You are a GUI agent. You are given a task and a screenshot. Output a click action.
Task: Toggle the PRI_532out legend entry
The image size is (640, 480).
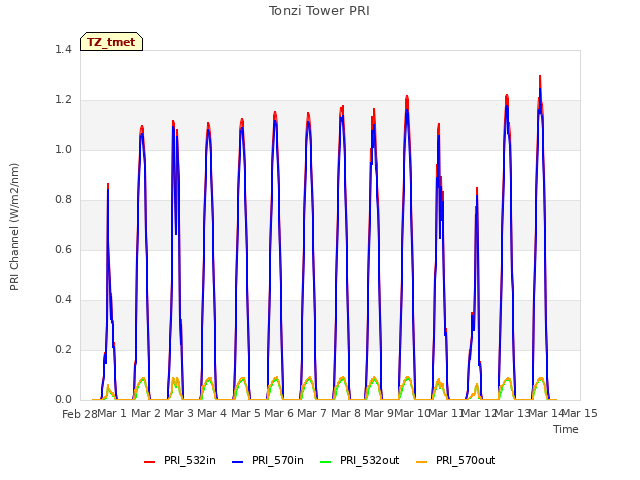click(x=360, y=460)
